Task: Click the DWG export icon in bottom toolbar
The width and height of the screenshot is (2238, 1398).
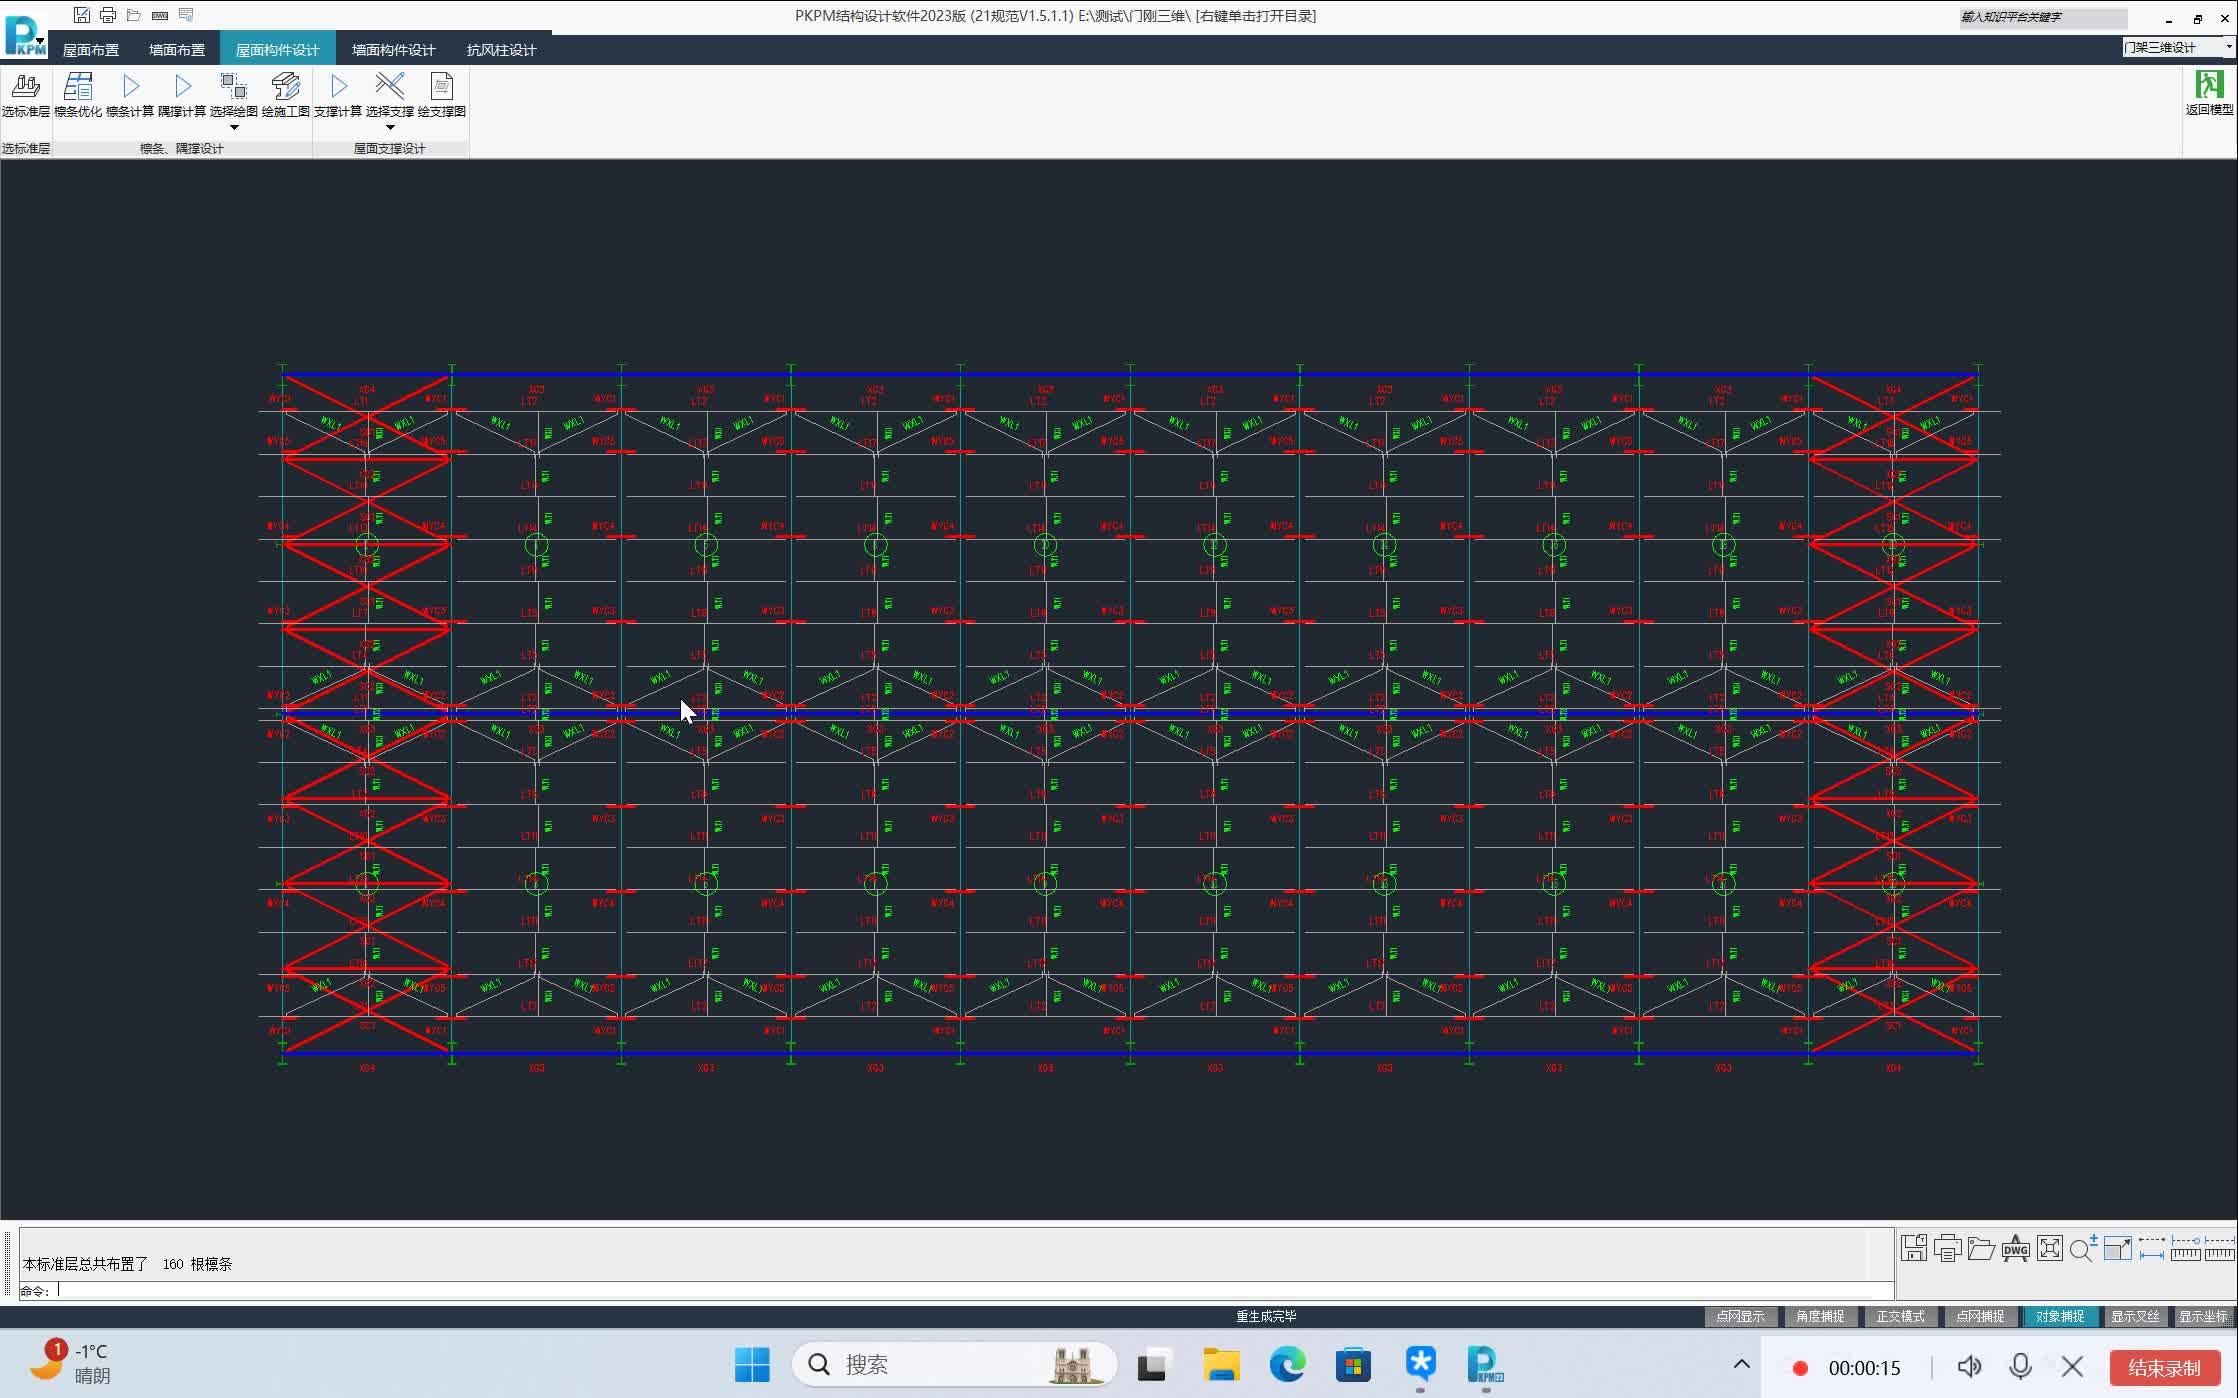Action: click(2015, 1248)
